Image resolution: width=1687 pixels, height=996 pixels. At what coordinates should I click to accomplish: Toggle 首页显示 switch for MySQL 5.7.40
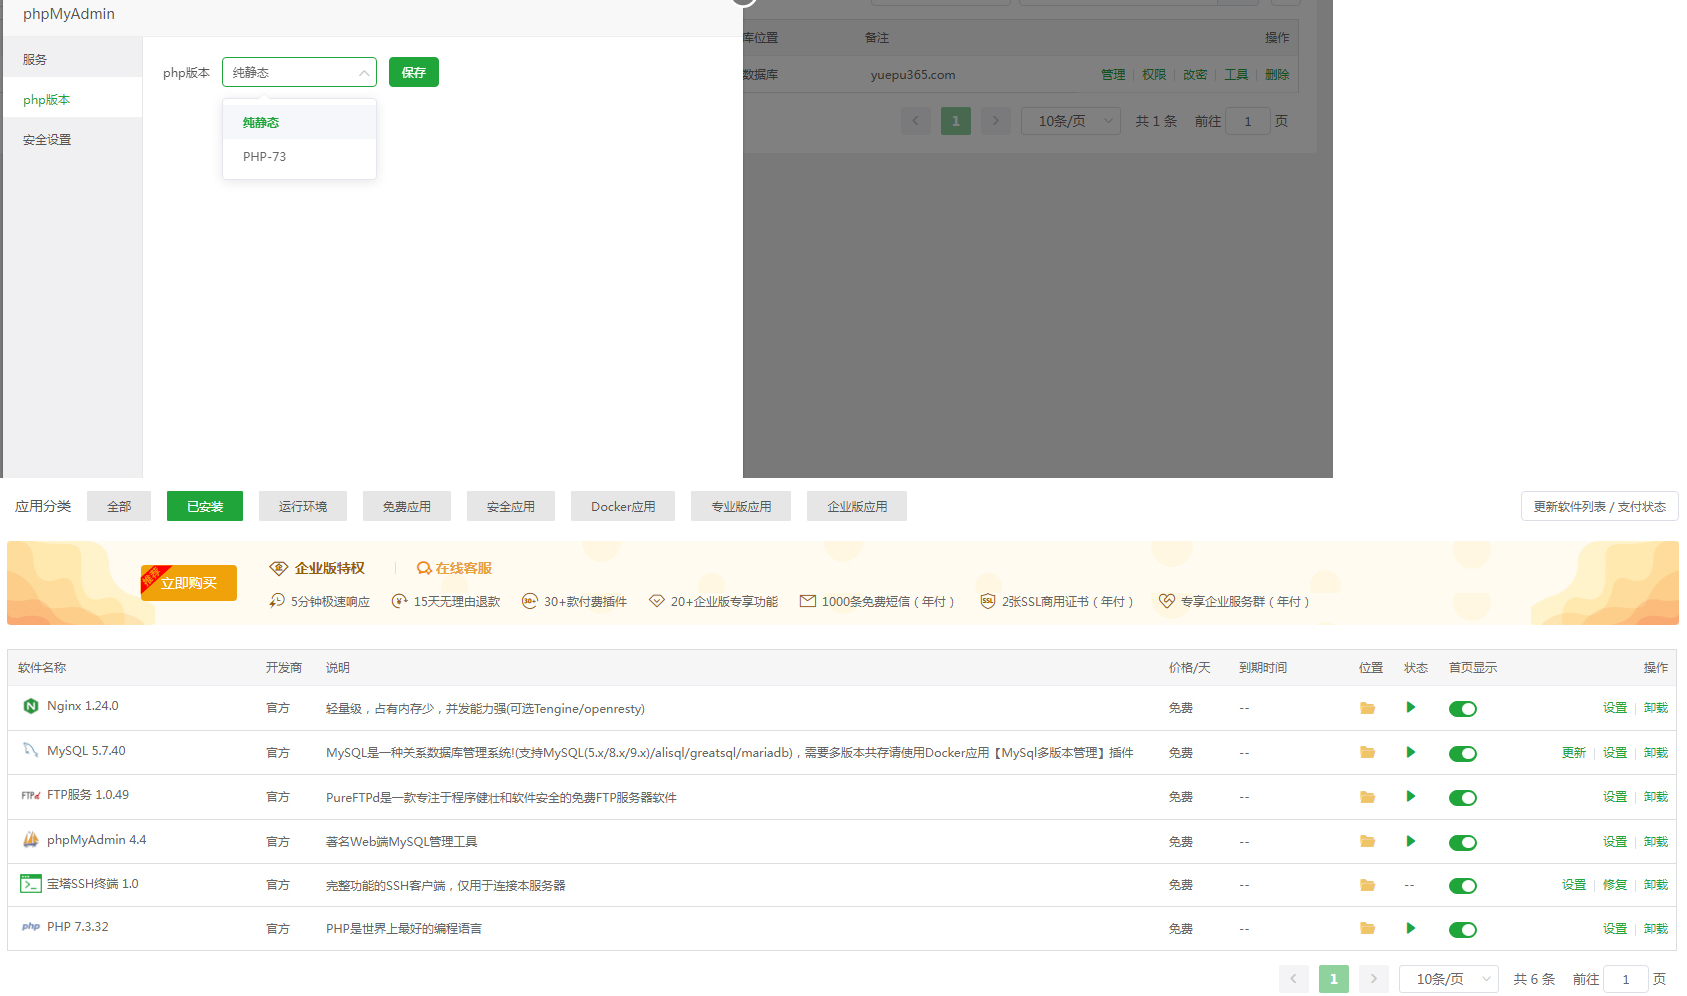pyautogui.click(x=1463, y=754)
